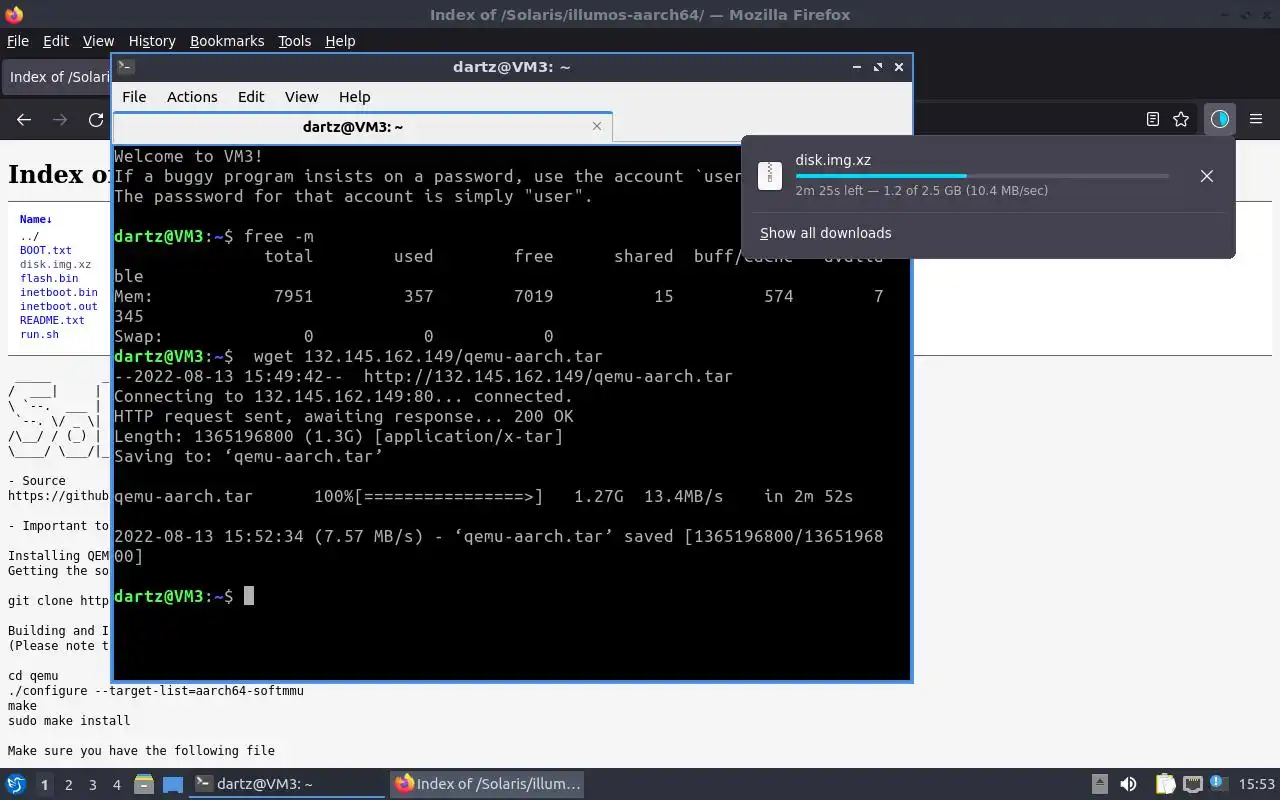
Task: Switch to virtual desktop 2
Action: click(x=68, y=785)
